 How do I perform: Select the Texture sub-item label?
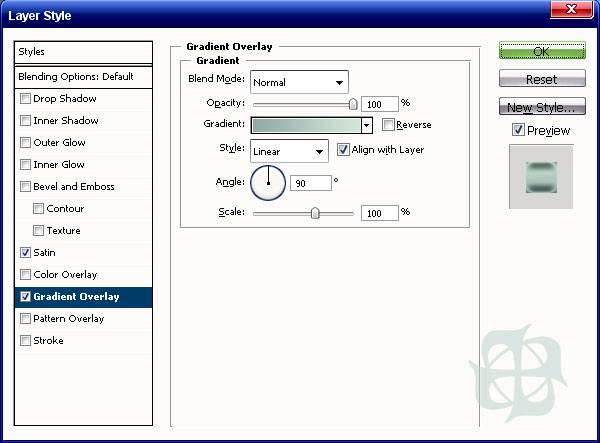[64, 231]
